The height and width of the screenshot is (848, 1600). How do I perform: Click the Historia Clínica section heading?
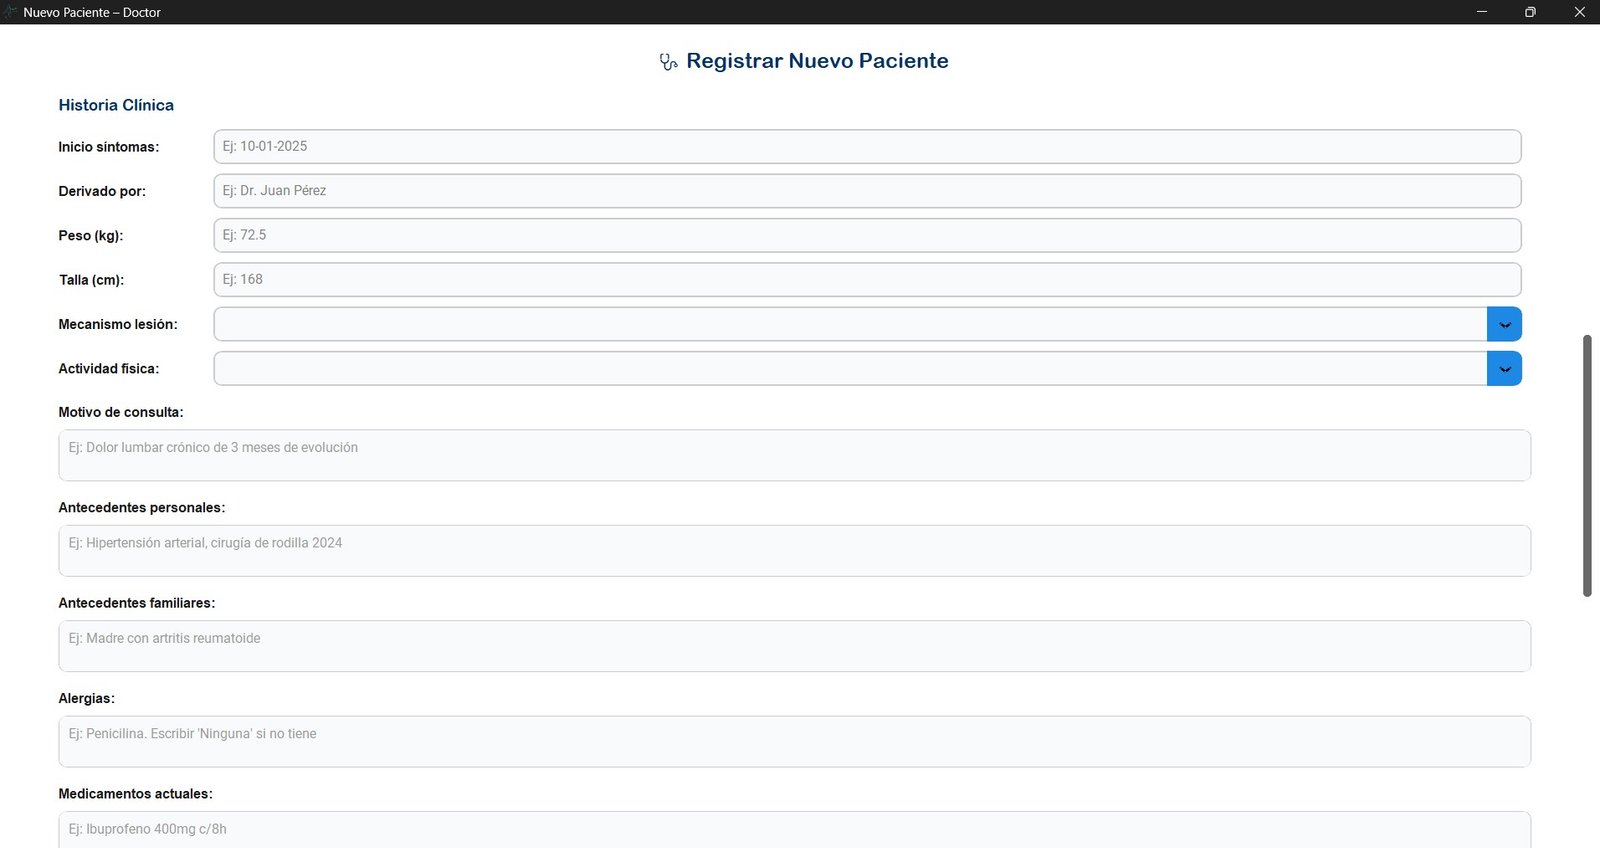(x=116, y=105)
